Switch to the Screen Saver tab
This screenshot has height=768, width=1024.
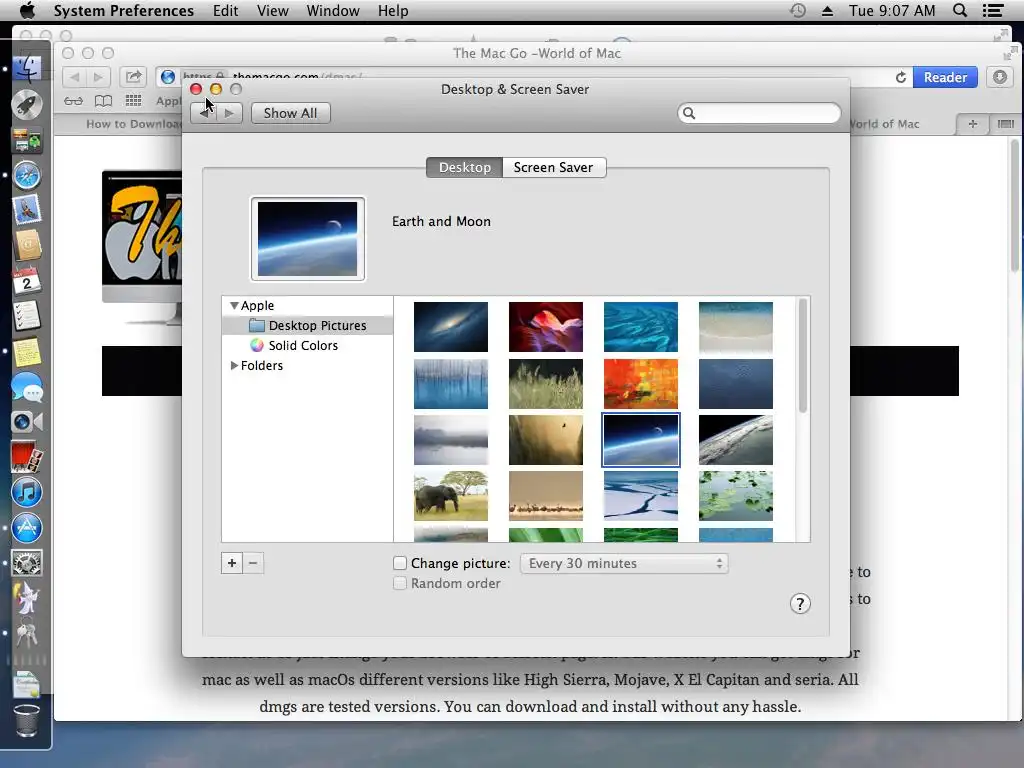[554, 167]
